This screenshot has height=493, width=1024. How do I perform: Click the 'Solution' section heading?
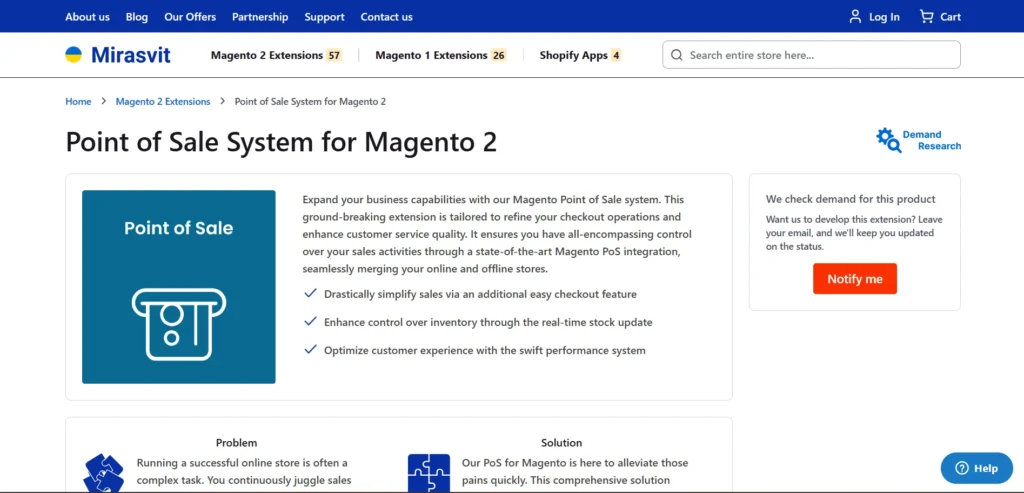pos(562,443)
